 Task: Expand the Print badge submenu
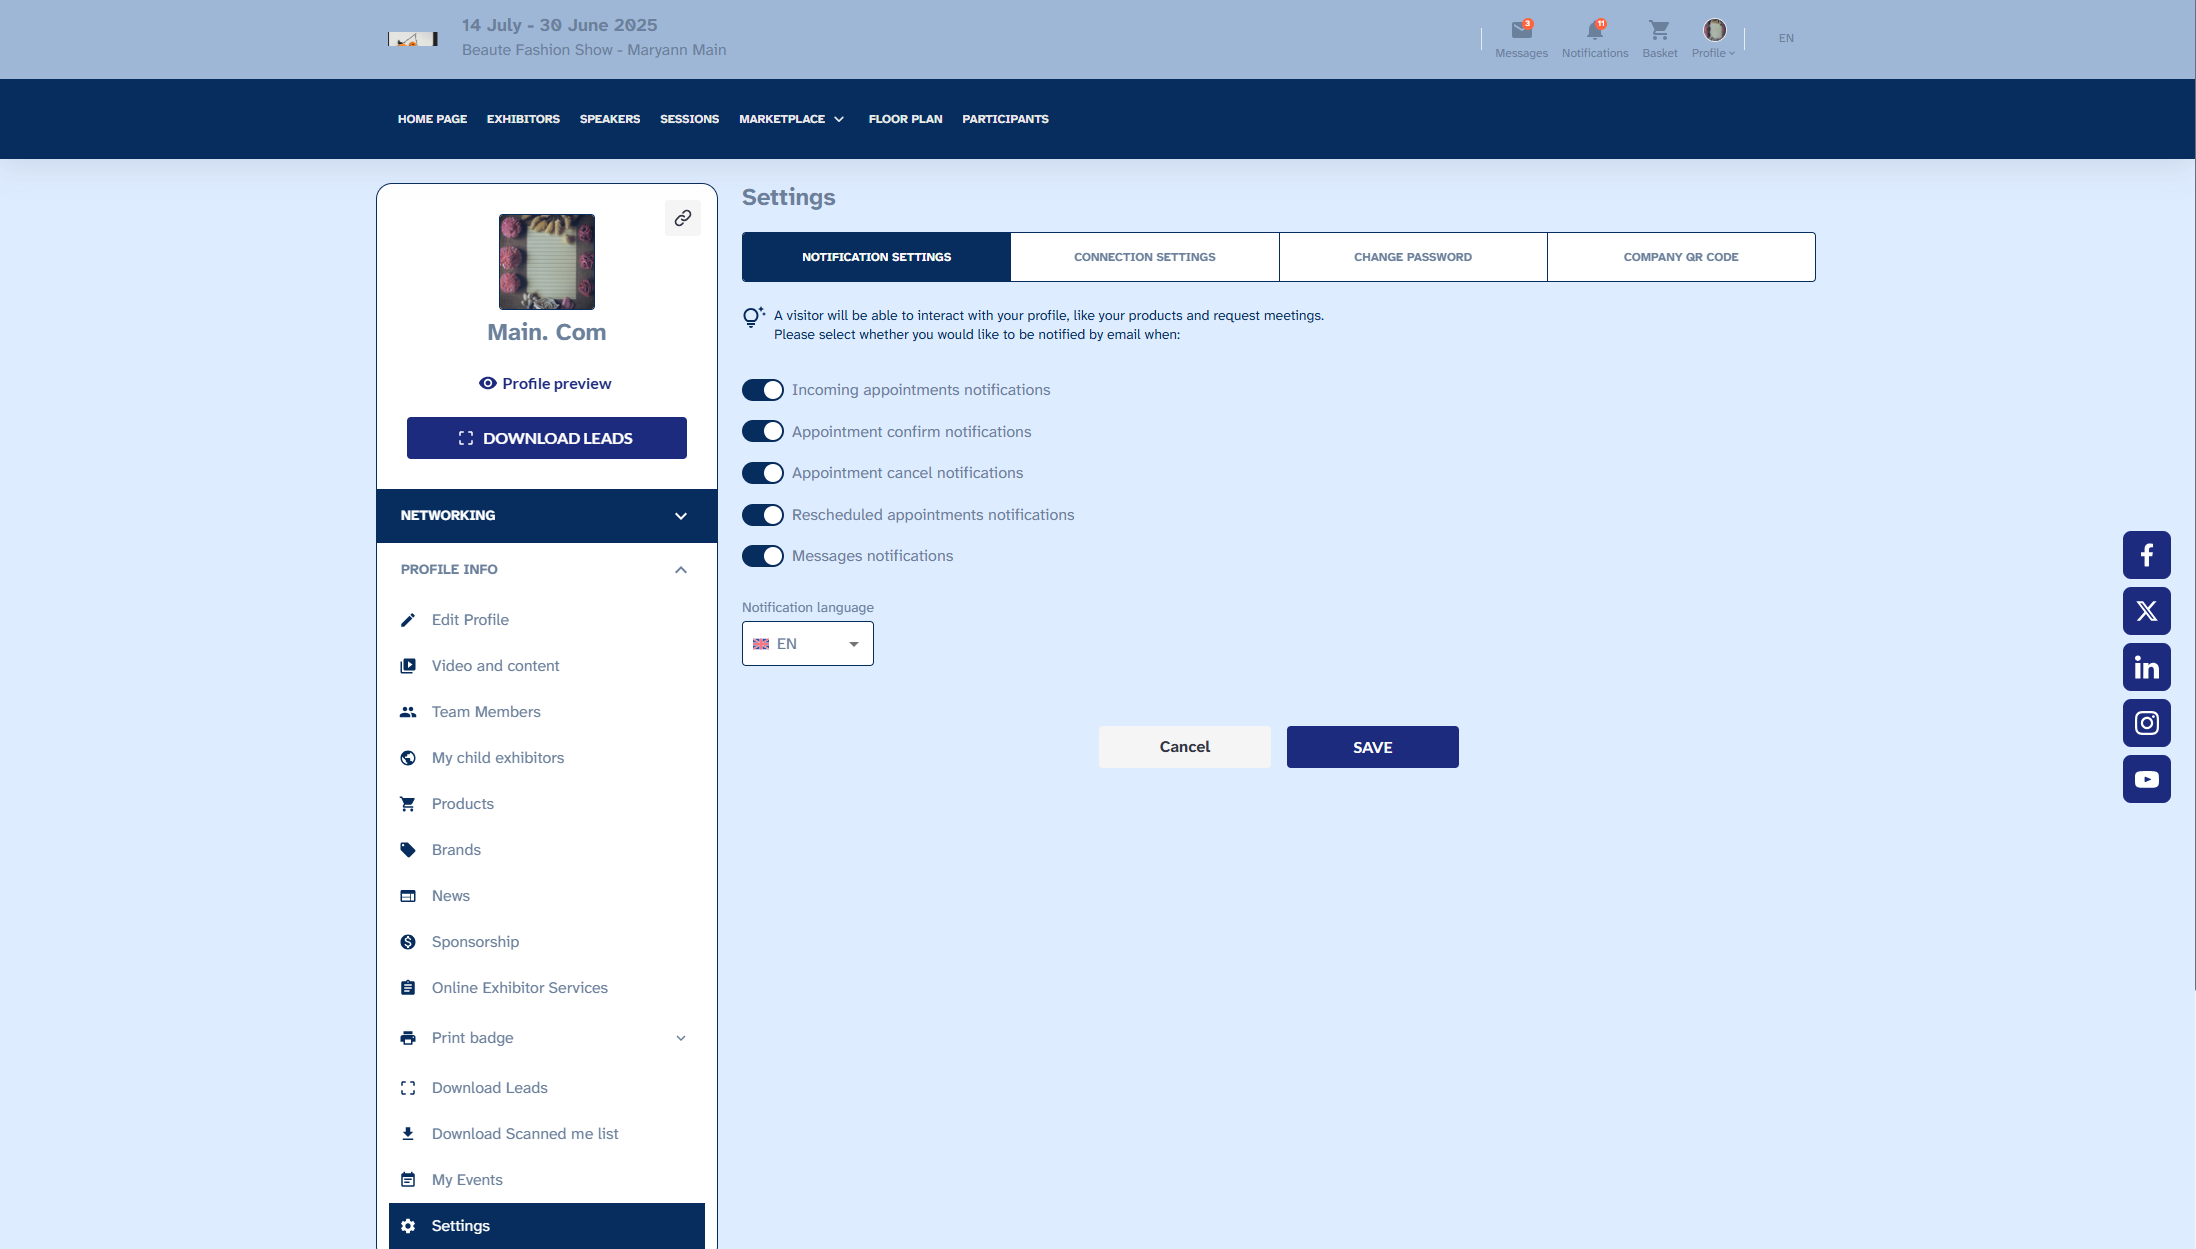pyautogui.click(x=680, y=1038)
